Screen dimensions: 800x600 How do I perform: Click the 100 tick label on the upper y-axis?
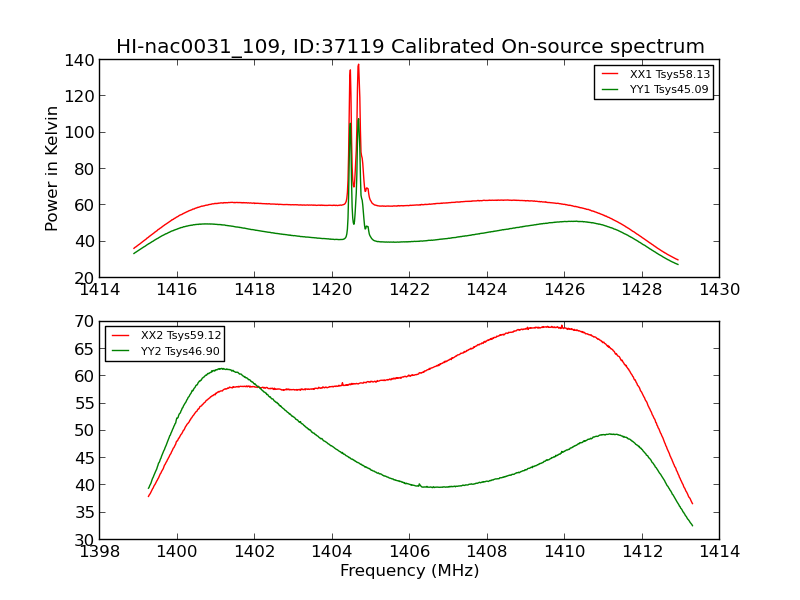(79, 133)
